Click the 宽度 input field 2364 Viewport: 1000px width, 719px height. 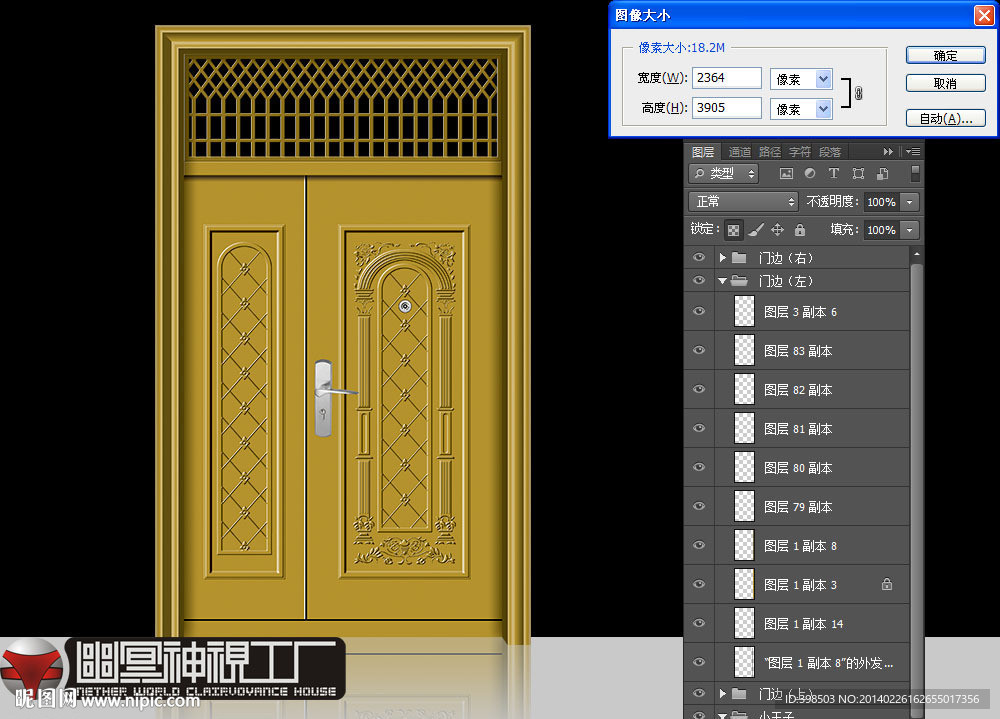726,78
